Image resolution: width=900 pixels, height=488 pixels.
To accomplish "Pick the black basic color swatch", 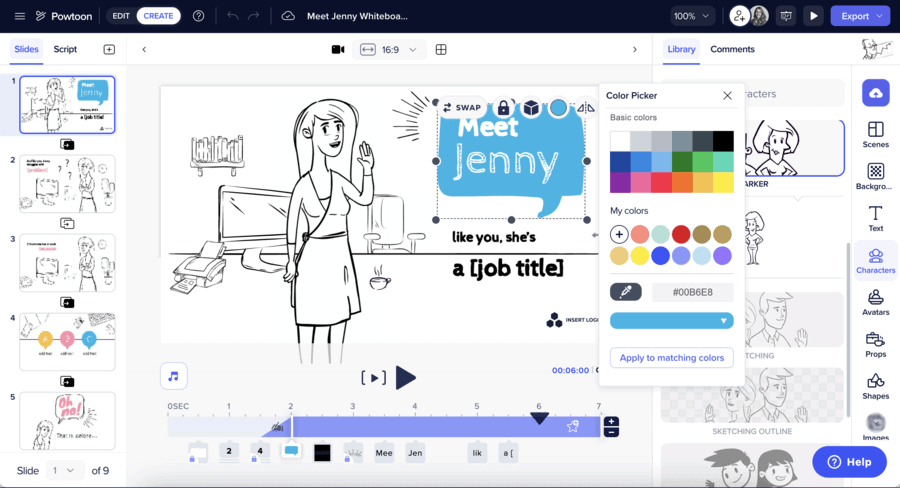I will click(723, 141).
